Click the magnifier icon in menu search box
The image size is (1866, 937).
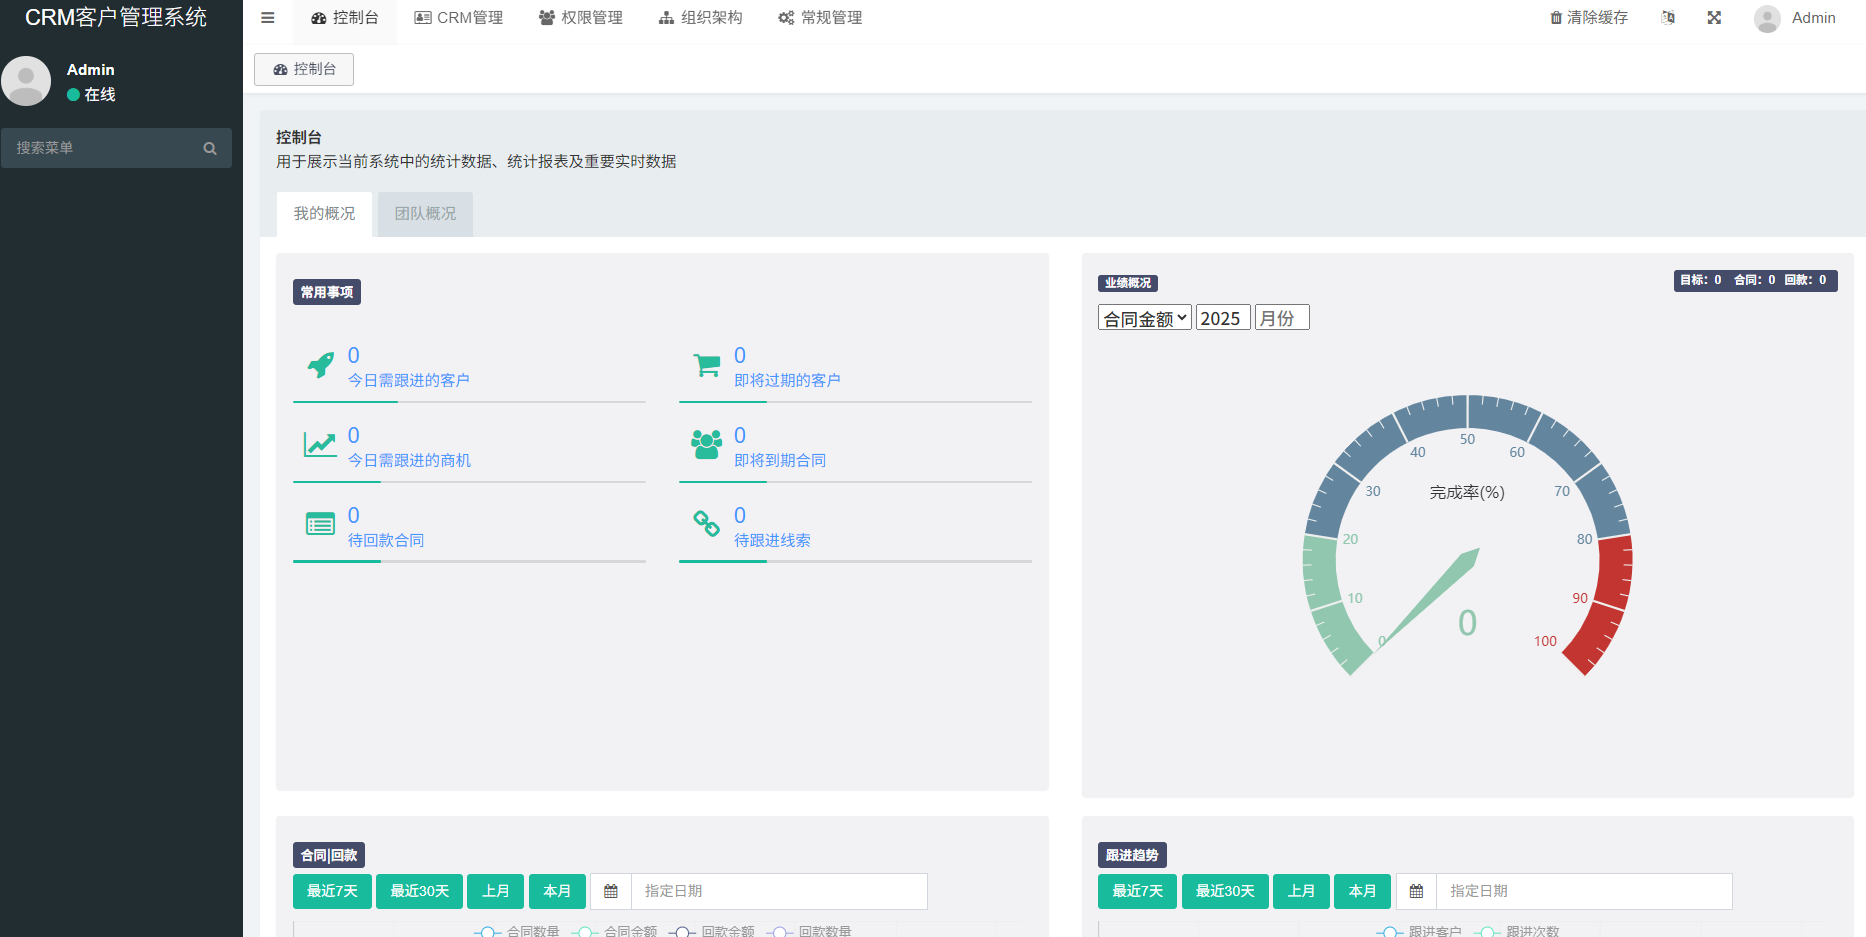[x=210, y=148]
